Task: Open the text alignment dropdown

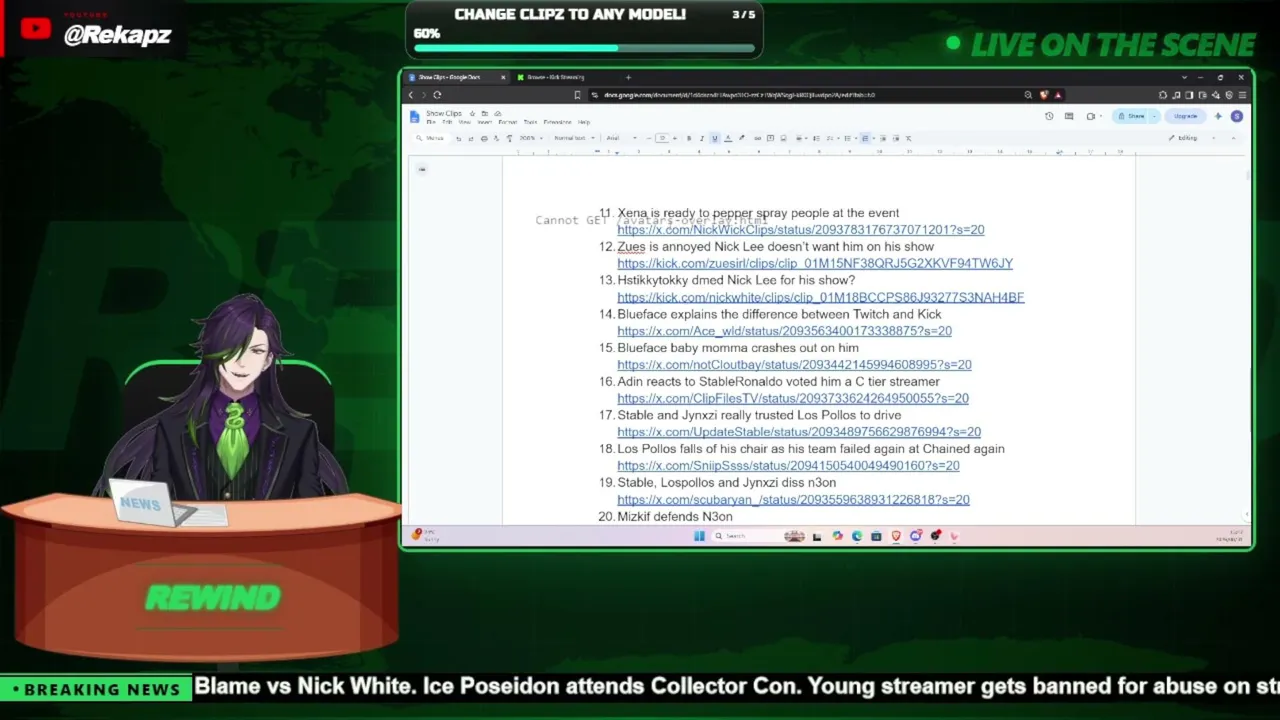Action: [803, 138]
